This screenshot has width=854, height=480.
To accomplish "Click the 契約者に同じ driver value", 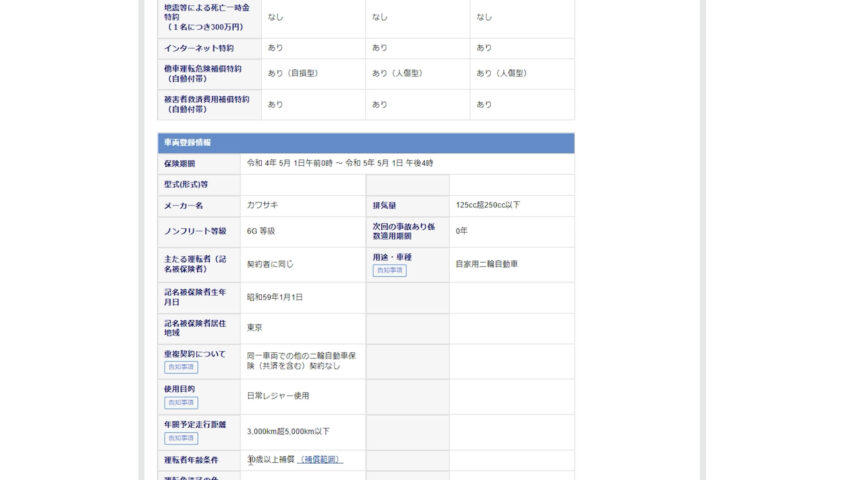I will pos(270,264).
